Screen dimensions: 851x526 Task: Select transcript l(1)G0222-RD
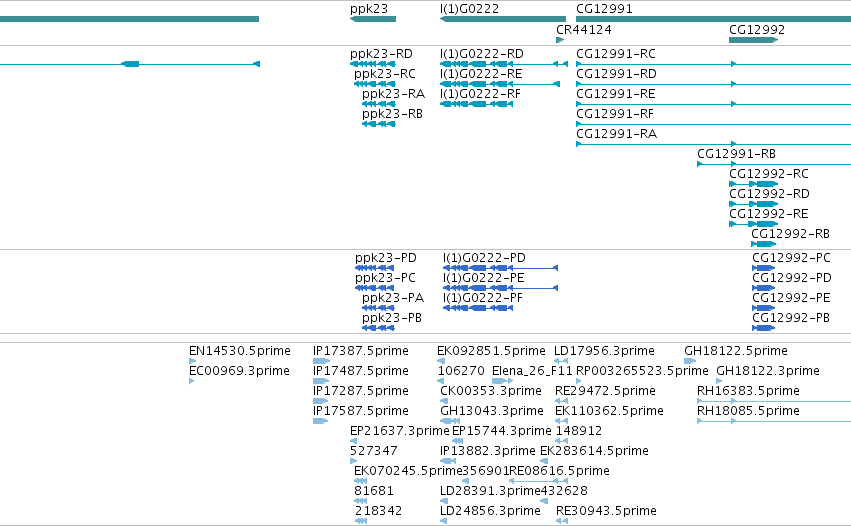(504, 64)
